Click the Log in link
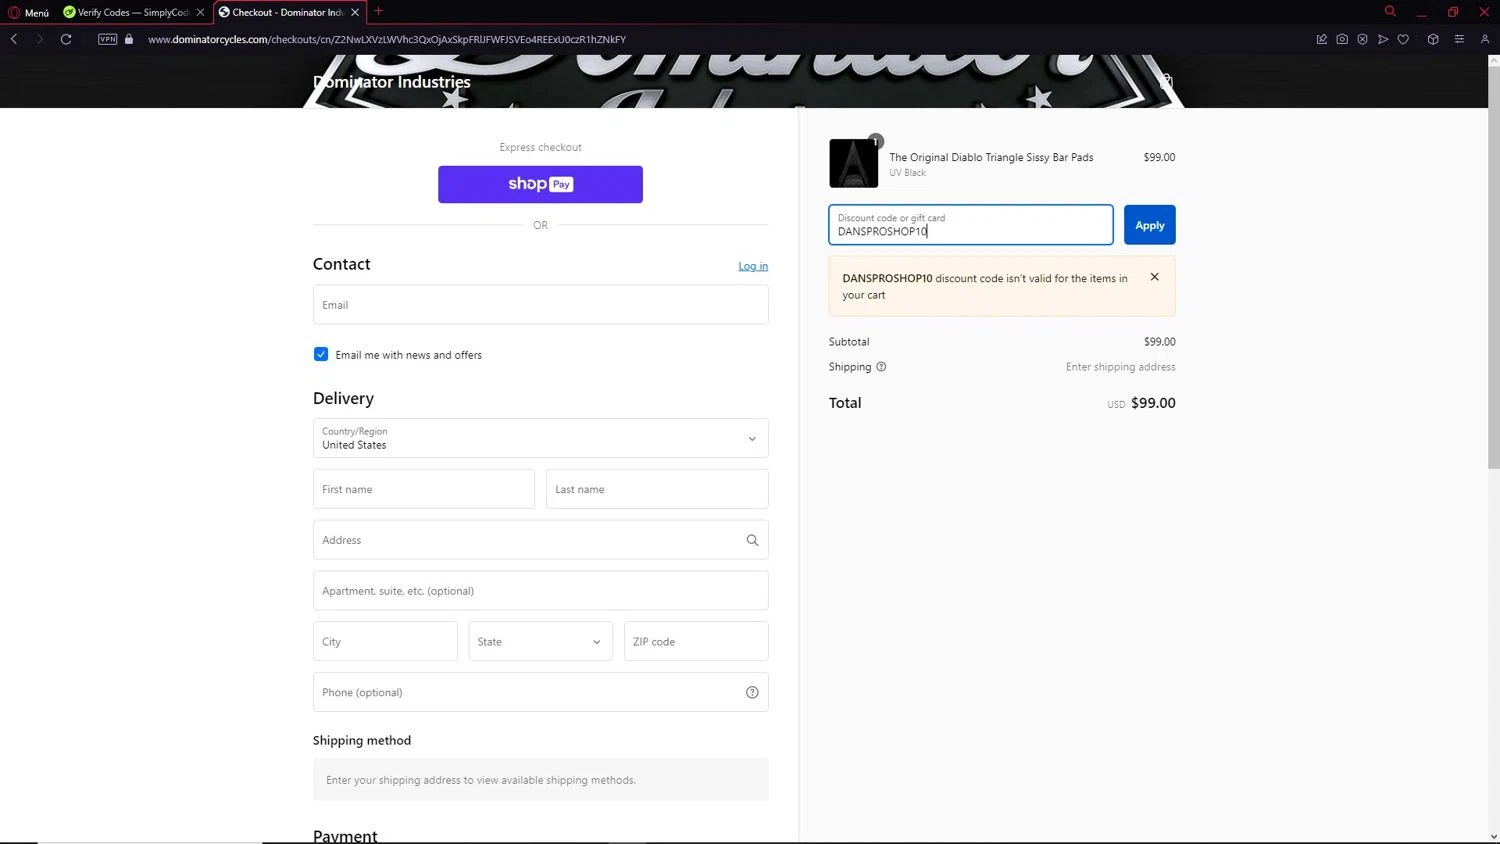The height and width of the screenshot is (844, 1500). tap(753, 266)
